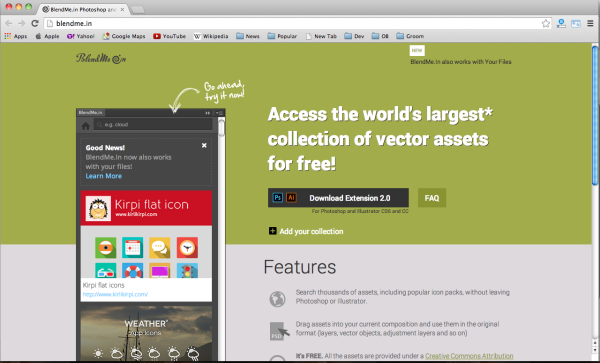600x363 pixels.
Task: Click the NEW badge in the header
Action: tap(417, 50)
